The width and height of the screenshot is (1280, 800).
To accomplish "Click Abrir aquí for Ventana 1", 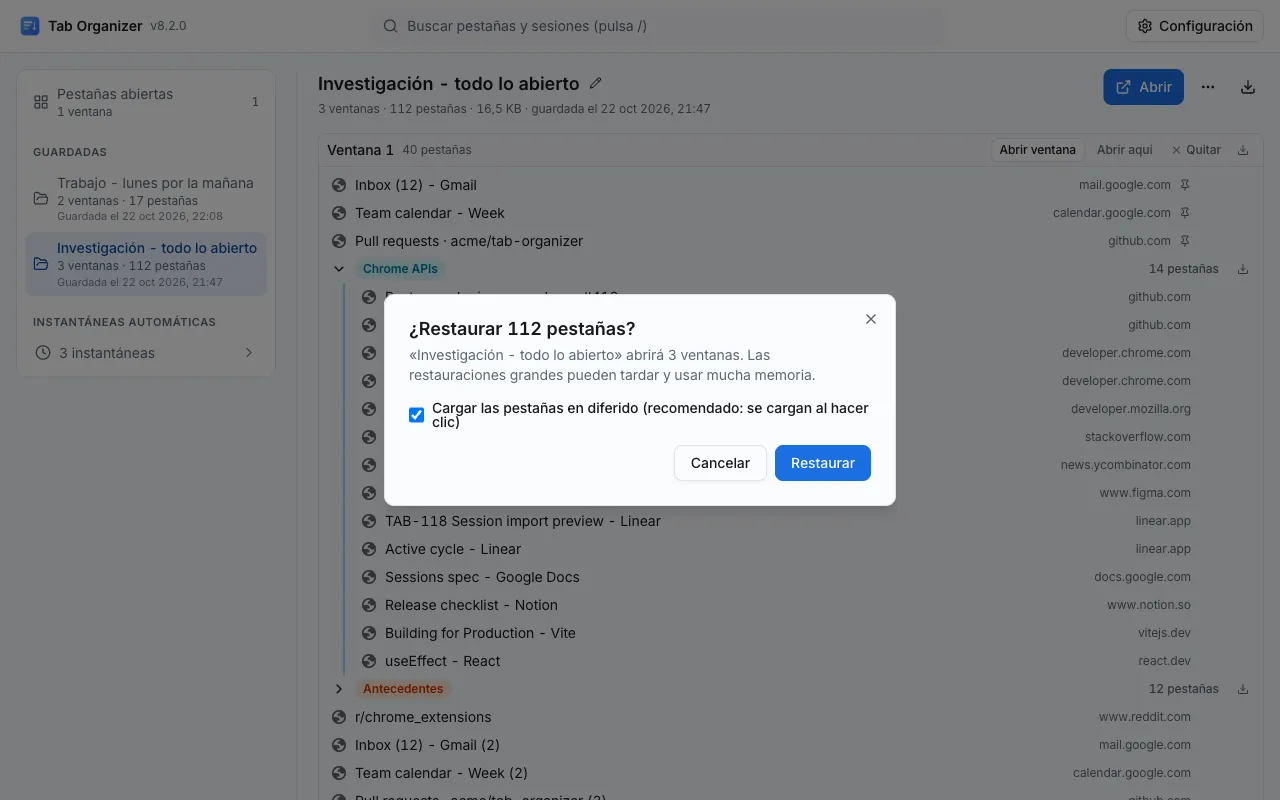I will pos(1125,150).
